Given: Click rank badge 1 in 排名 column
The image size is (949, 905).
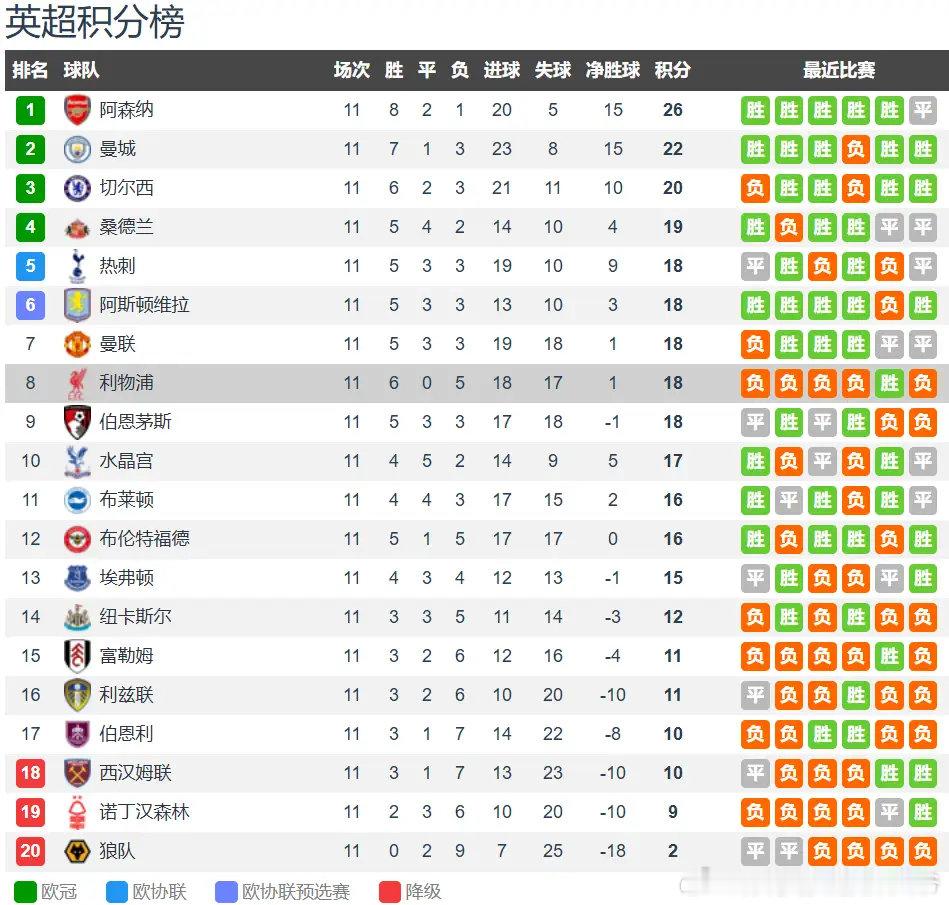Looking at the screenshot, I should pos(30,110).
